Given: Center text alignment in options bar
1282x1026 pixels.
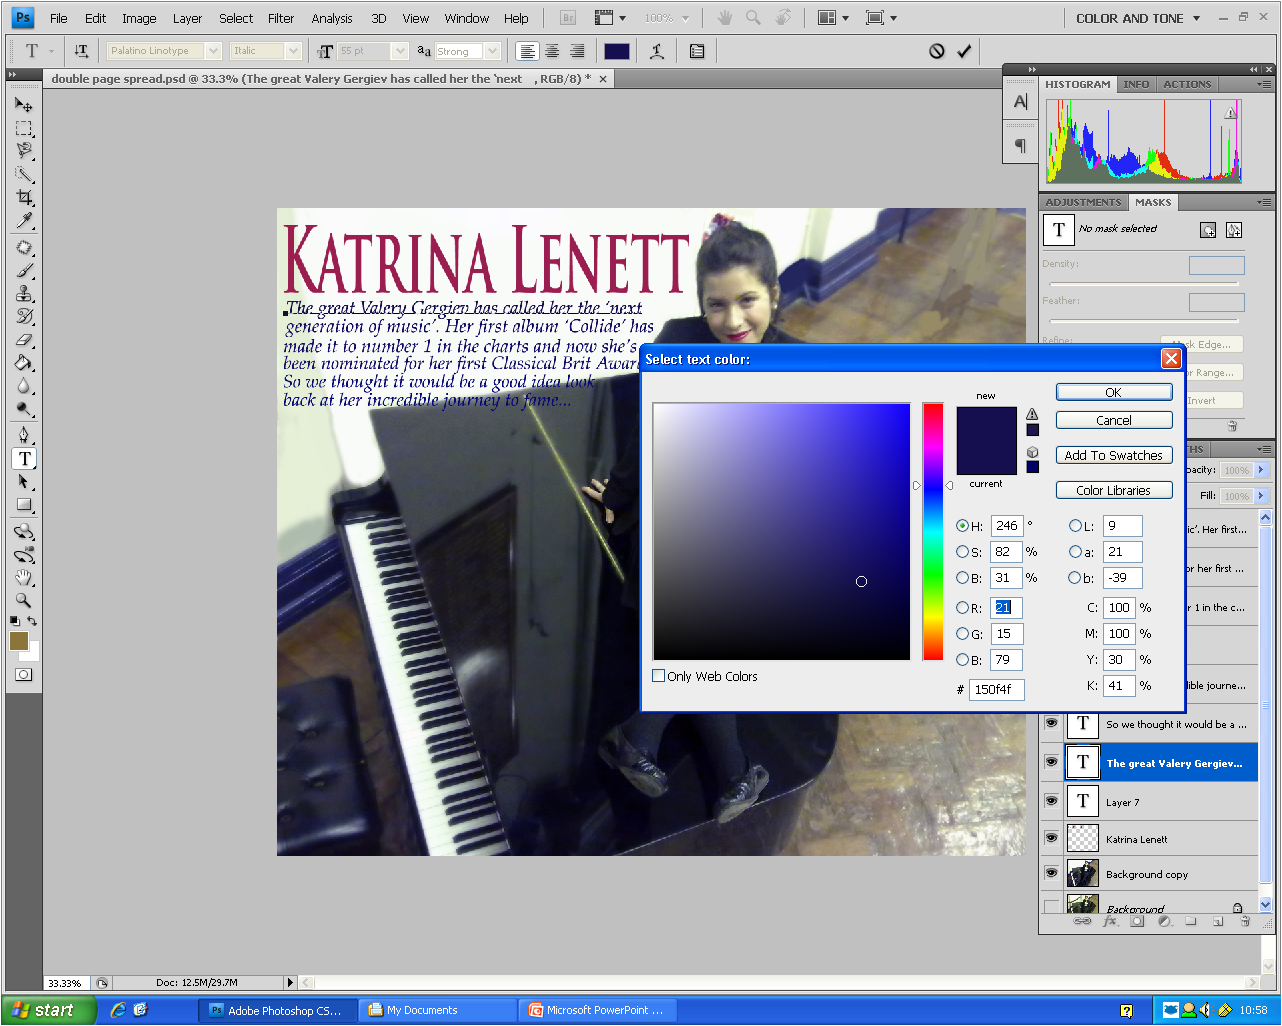Looking at the screenshot, I should [552, 51].
